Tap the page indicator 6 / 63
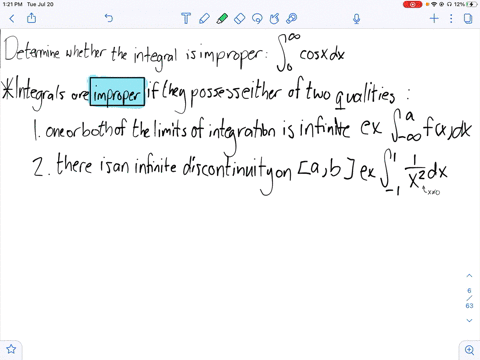This screenshot has height=360, width=480. pos(469,298)
